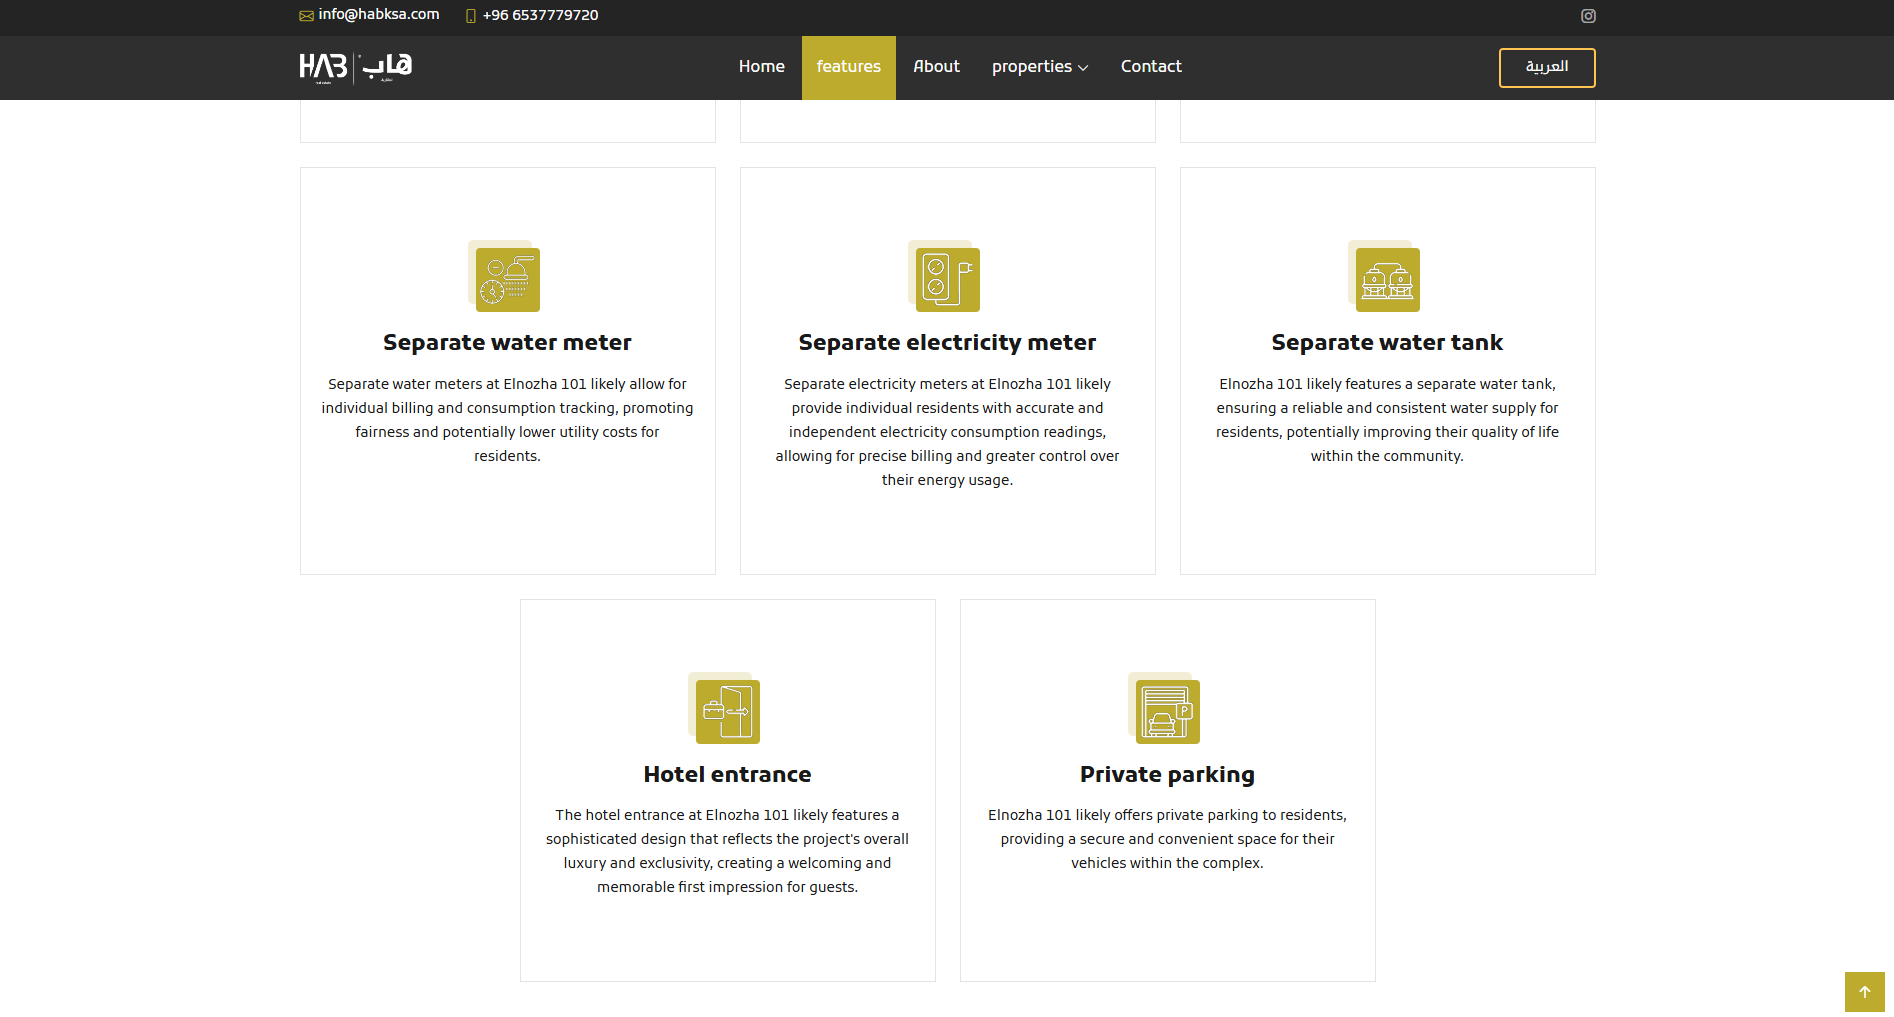This screenshot has width=1894, height=1017.
Task: Switch language with the العربية button
Action: pos(1546,67)
